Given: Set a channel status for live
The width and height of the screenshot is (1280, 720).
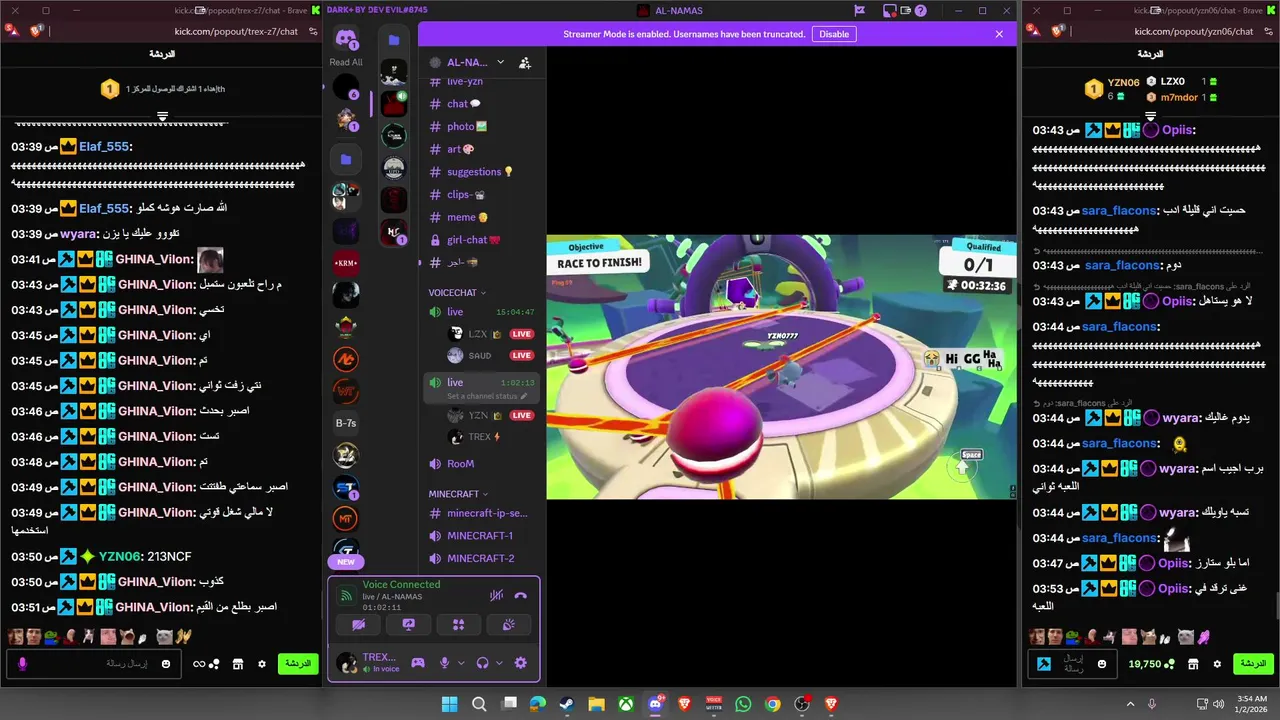Looking at the screenshot, I should click(487, 396).
